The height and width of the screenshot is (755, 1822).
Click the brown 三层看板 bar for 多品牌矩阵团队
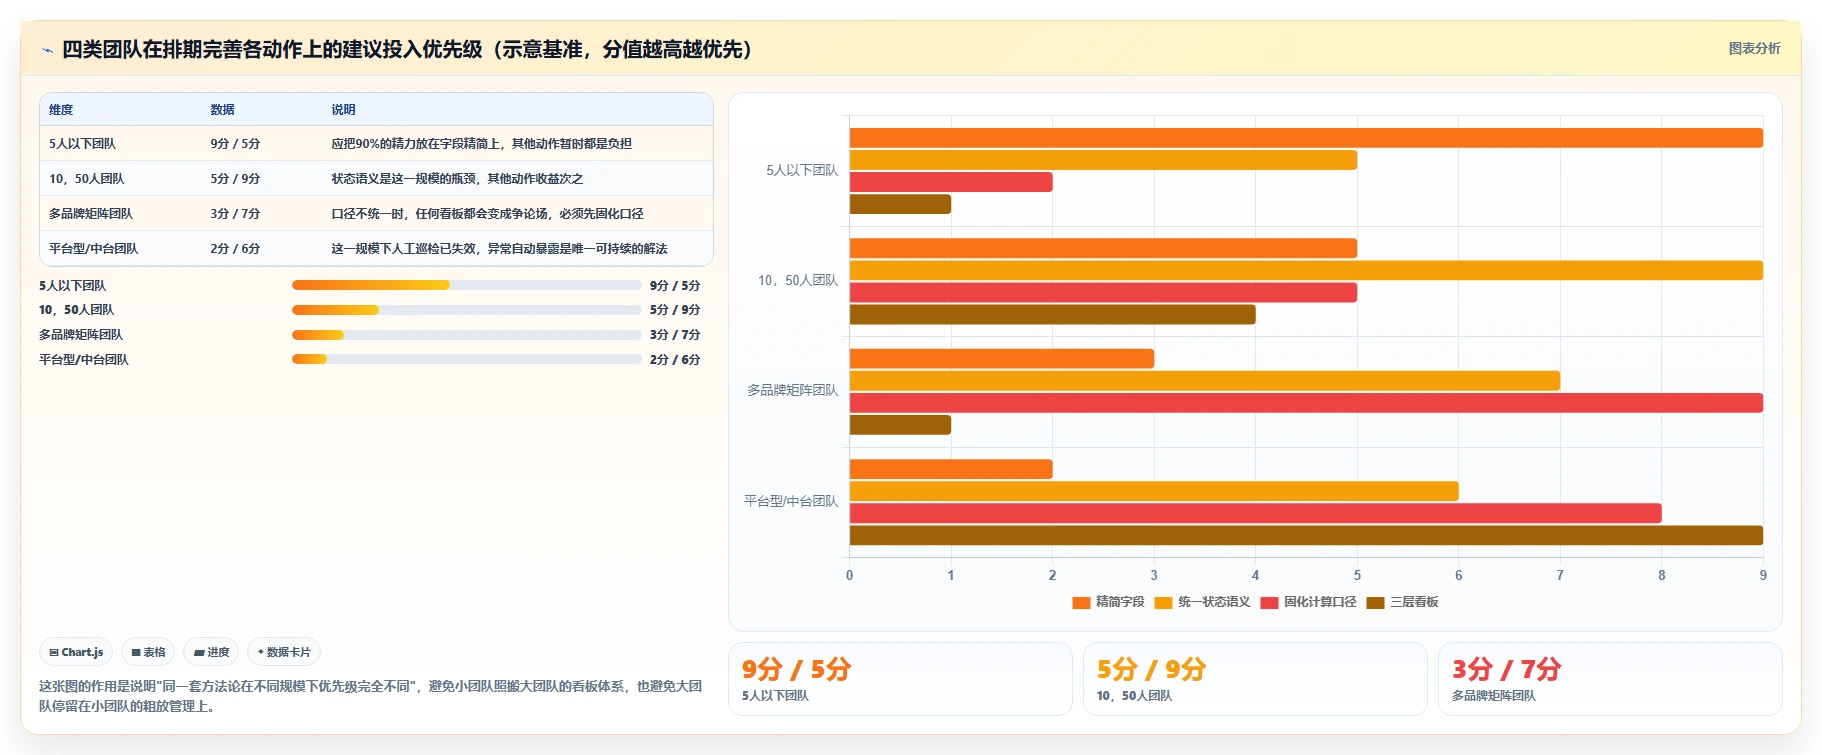pos(900,425)
